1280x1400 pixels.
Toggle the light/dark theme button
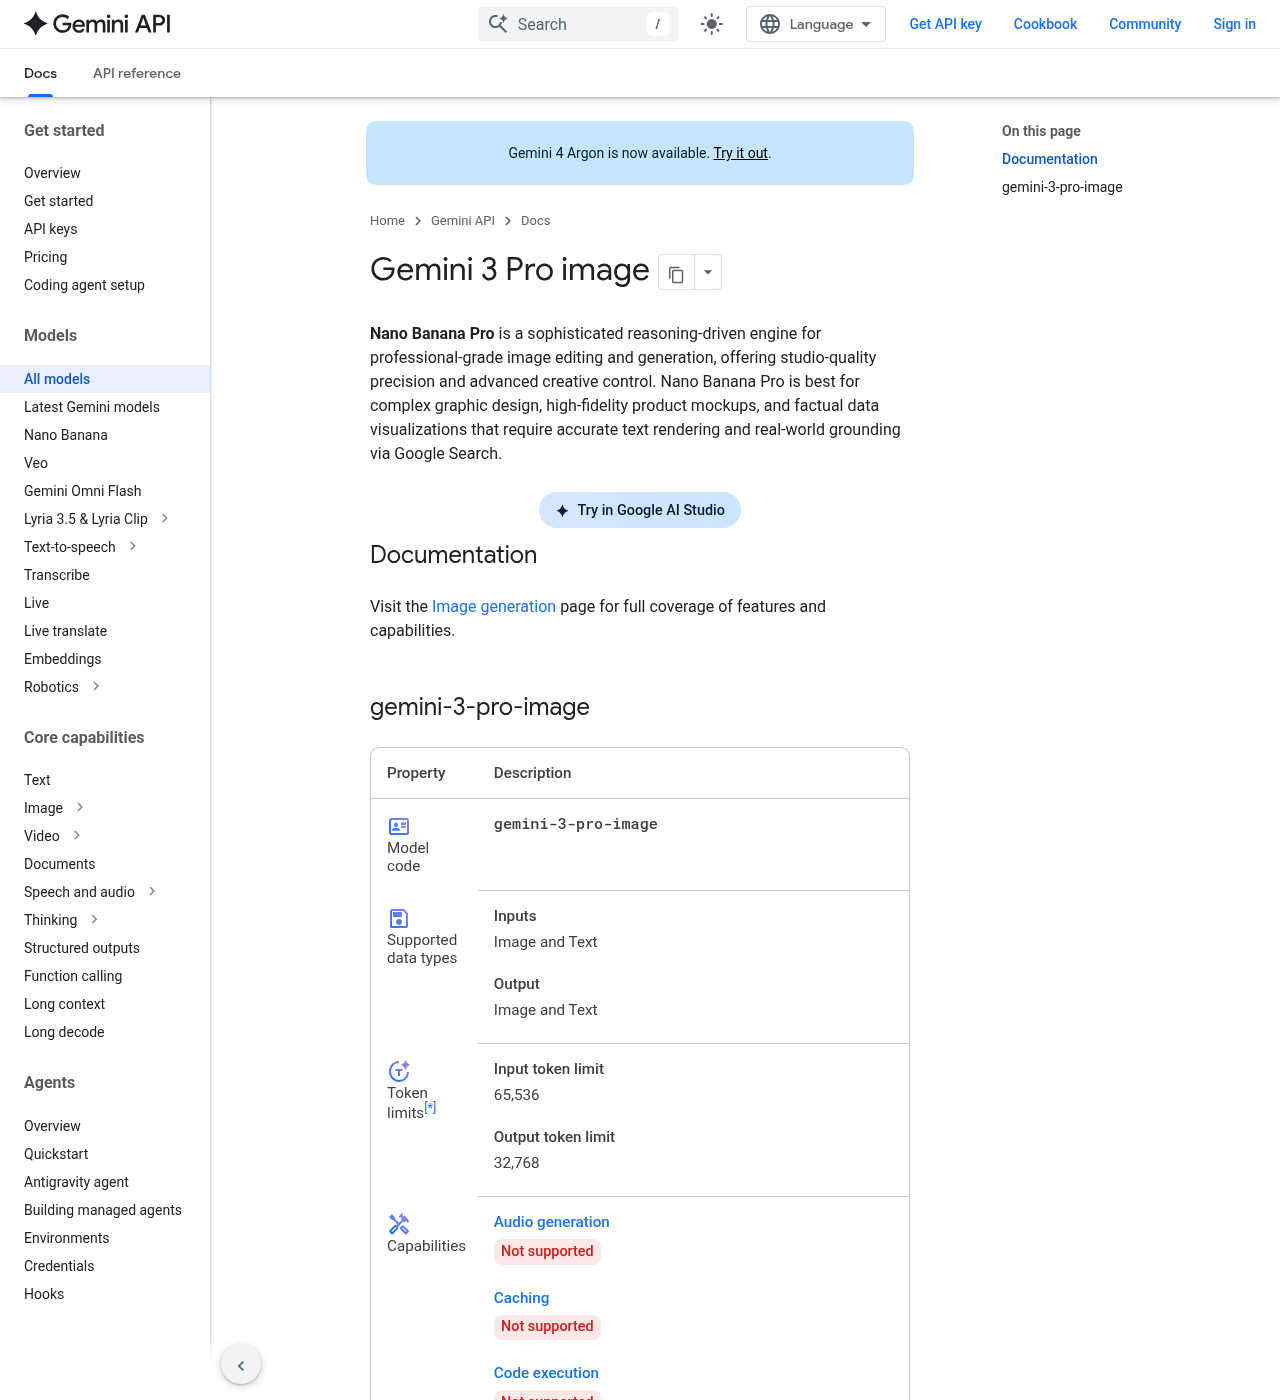(712, 24)
